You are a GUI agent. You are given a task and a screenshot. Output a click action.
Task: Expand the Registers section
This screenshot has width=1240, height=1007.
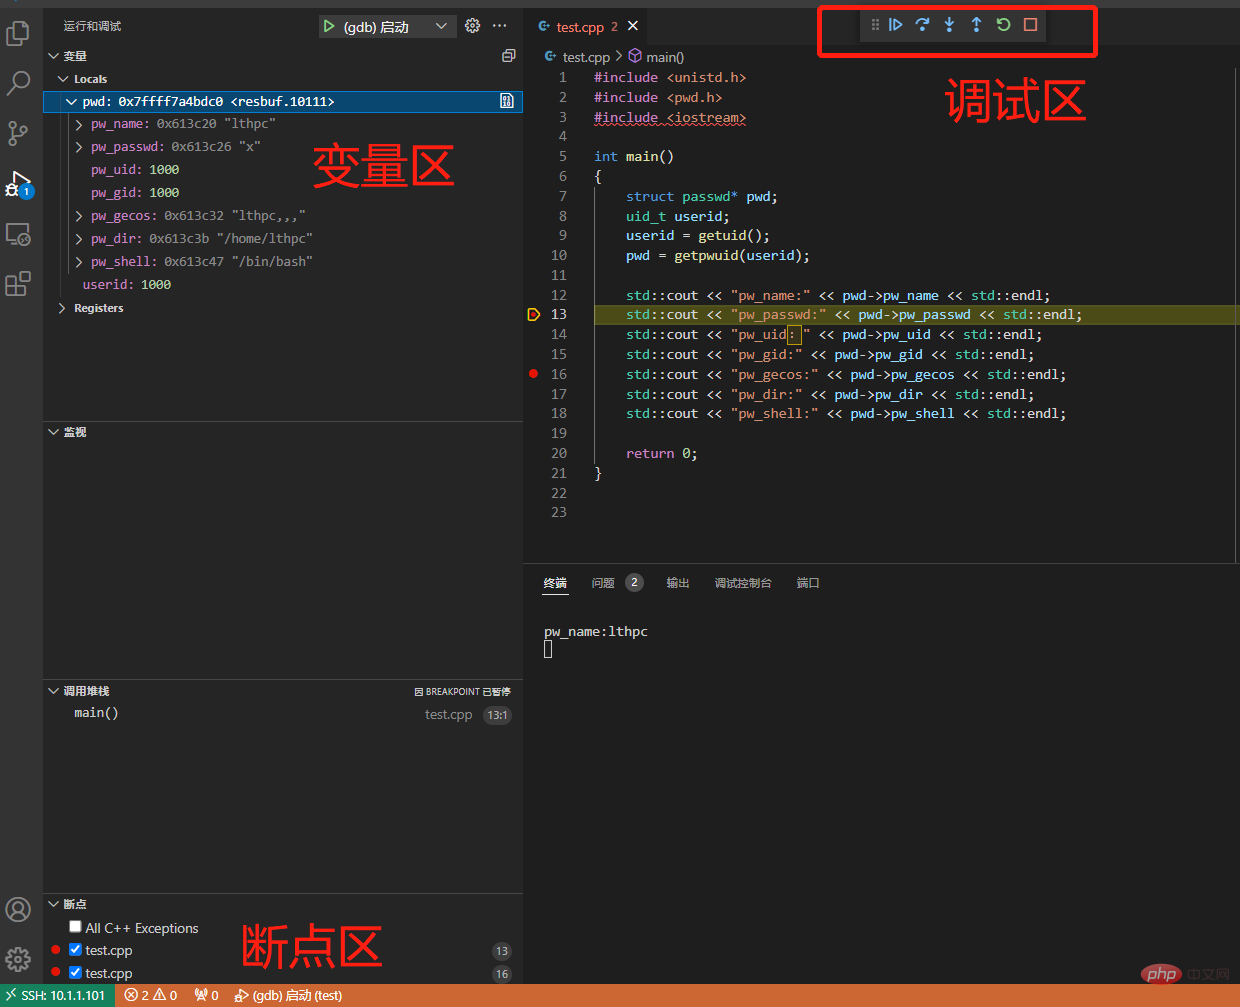pos(63,308)
